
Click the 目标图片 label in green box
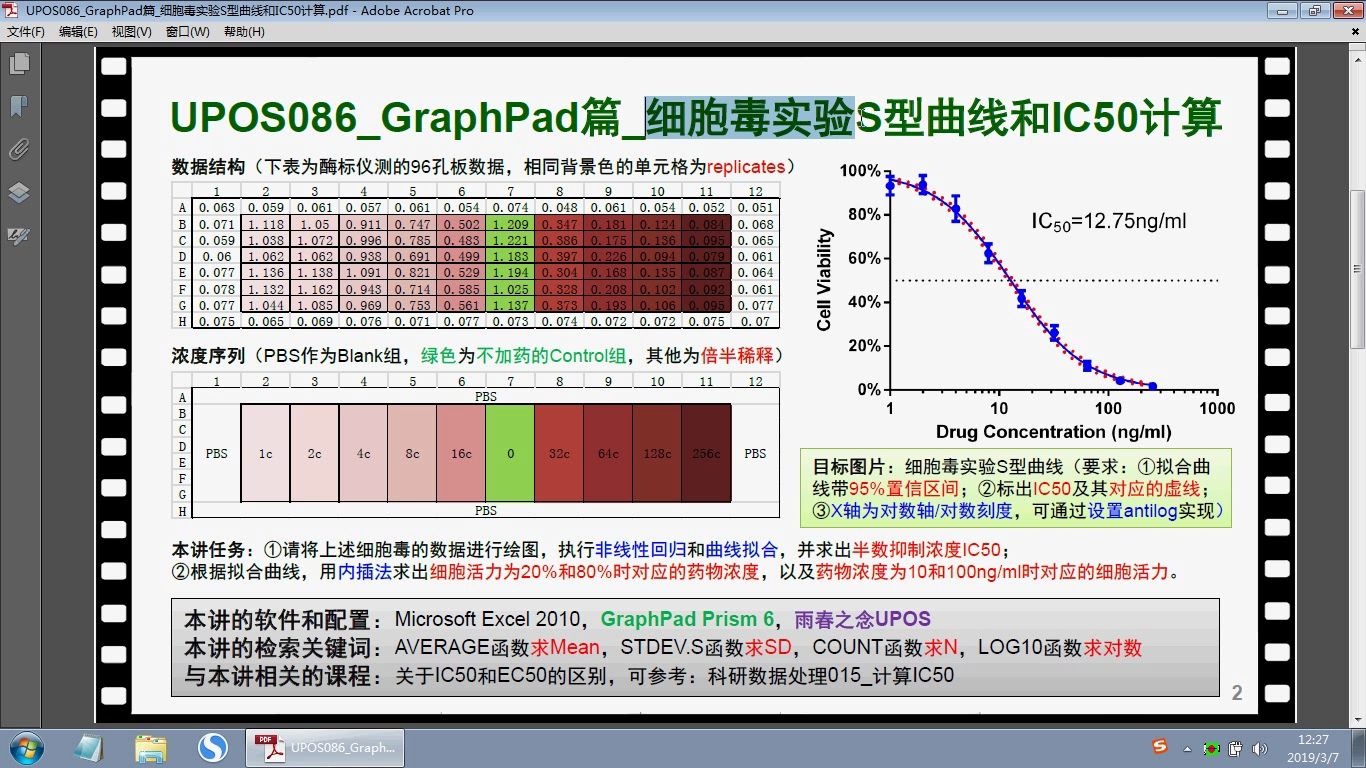pos(849,467)
